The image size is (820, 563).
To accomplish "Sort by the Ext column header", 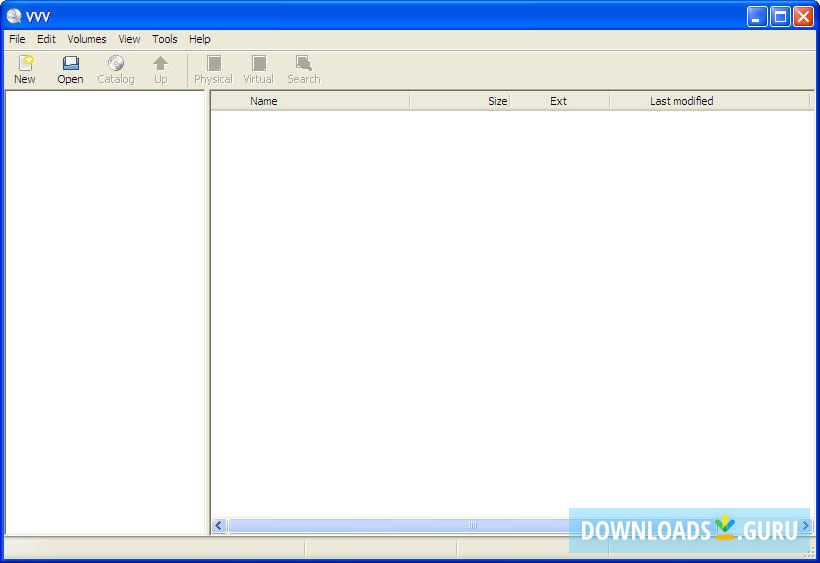I will click(560, 101).
